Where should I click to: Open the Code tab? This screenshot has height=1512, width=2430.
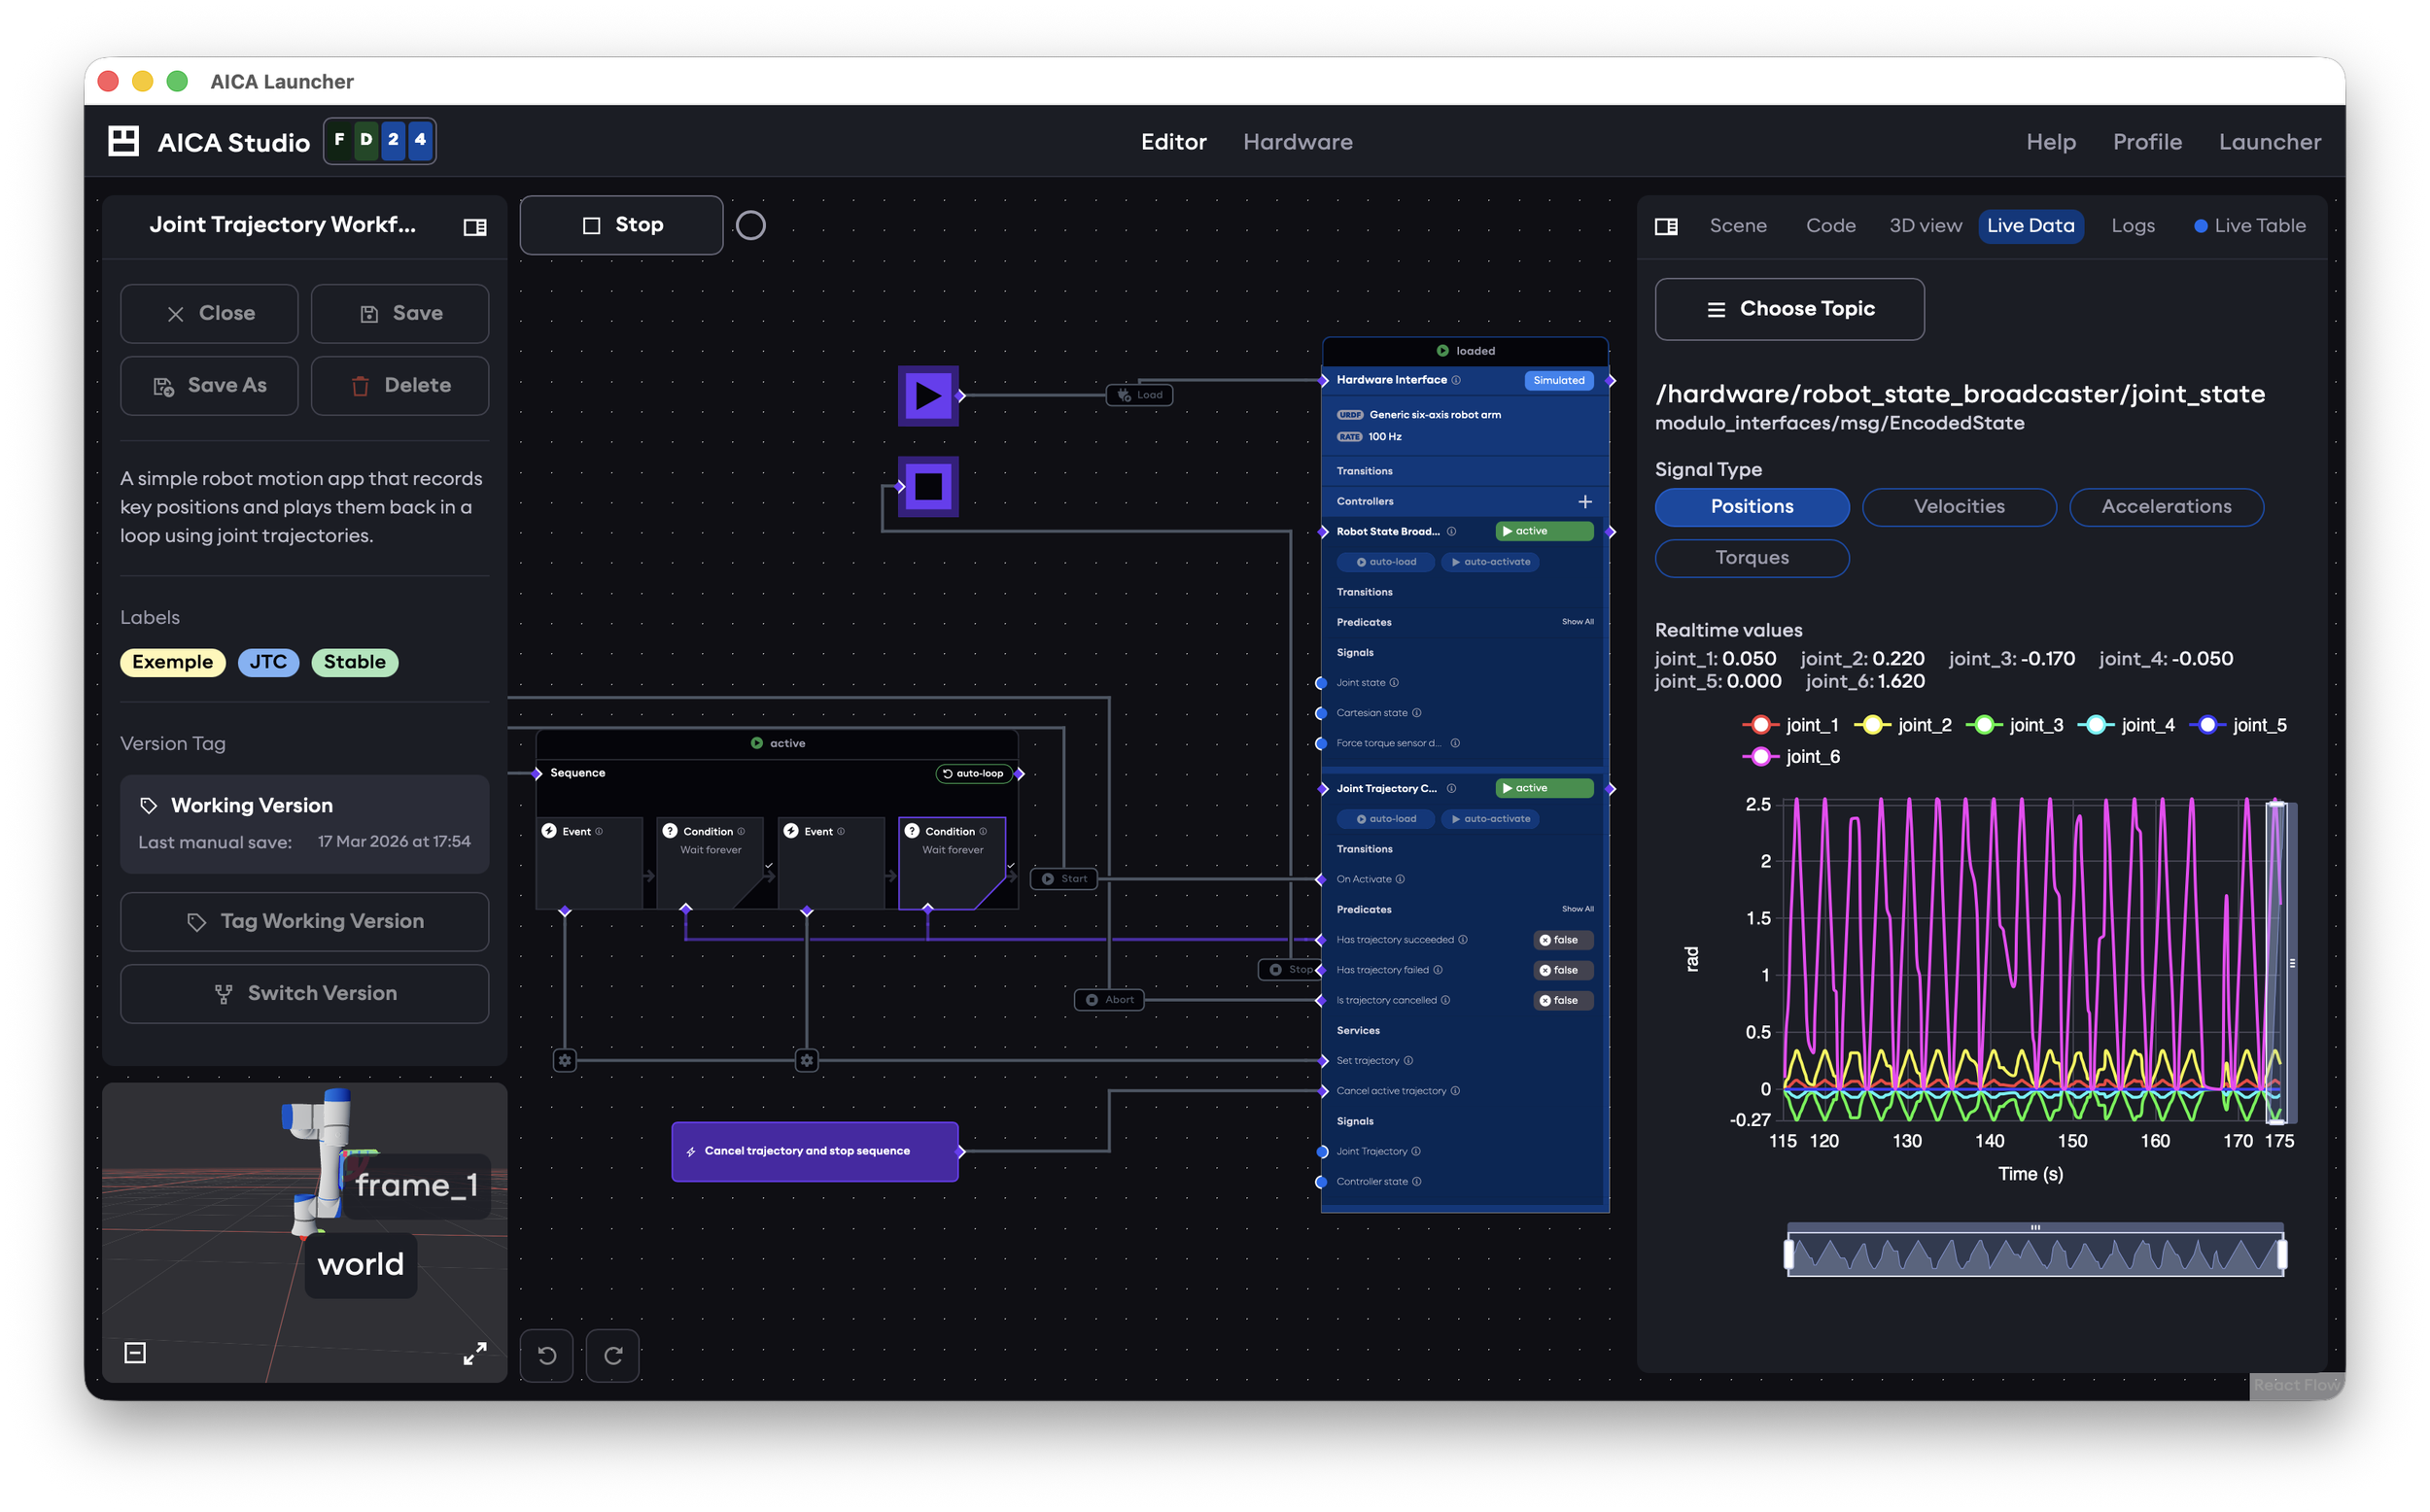point(1831,226)
